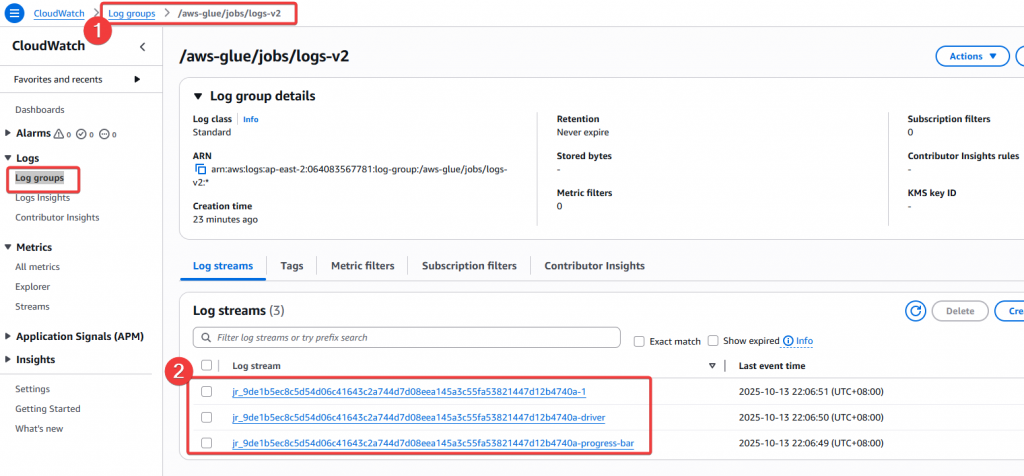Open the Subscription filters tab

click(x=469, y=266)
